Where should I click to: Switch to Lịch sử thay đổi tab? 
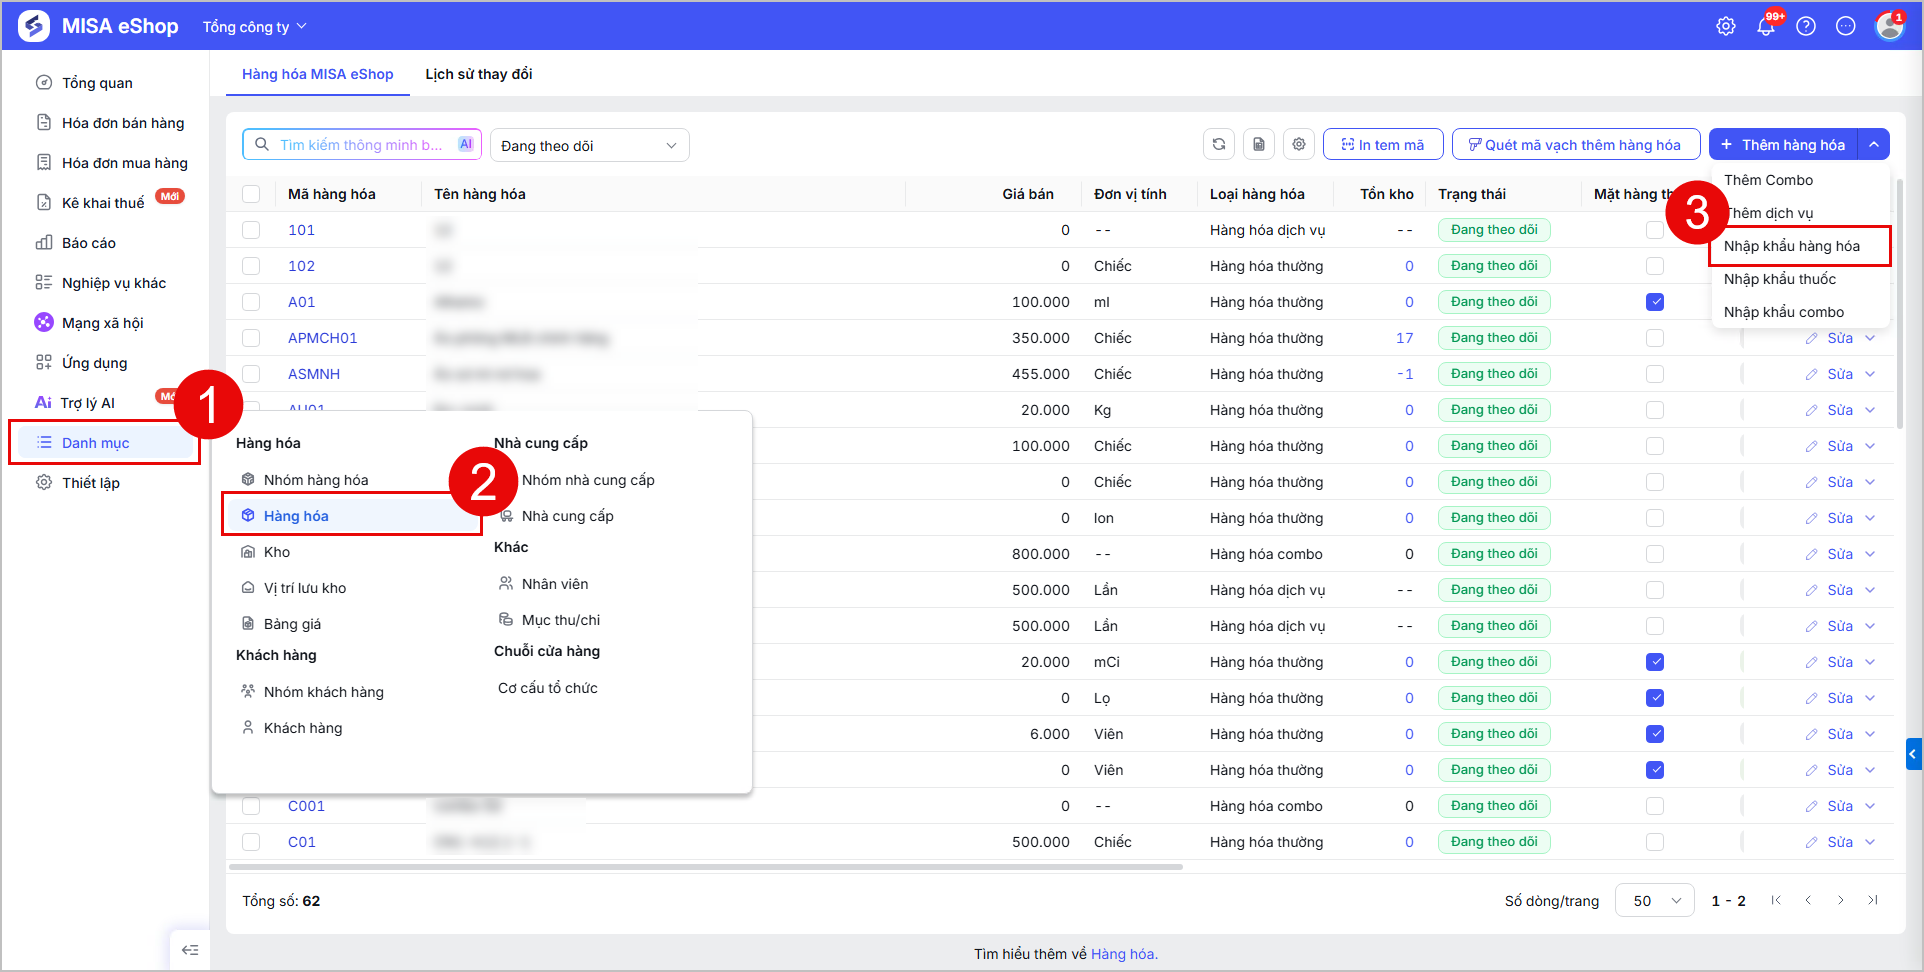(479, 74)
